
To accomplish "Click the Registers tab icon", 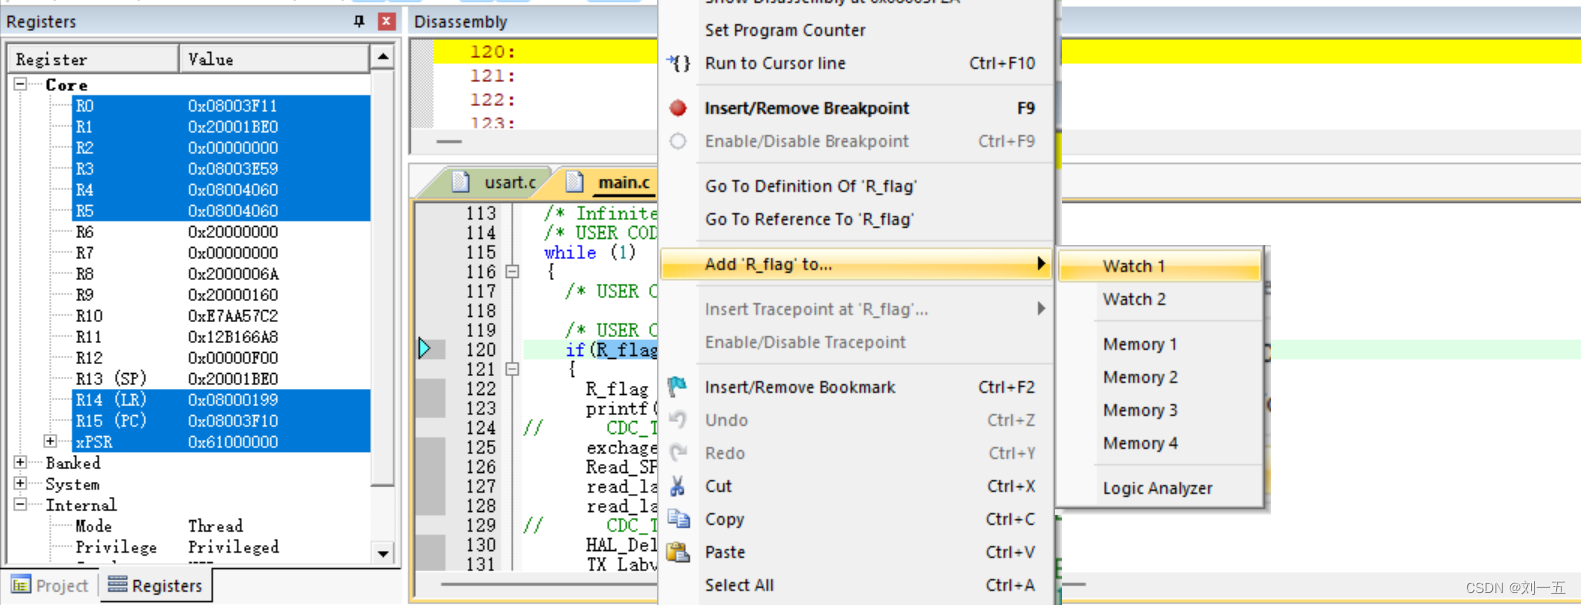I will (117, 585).
